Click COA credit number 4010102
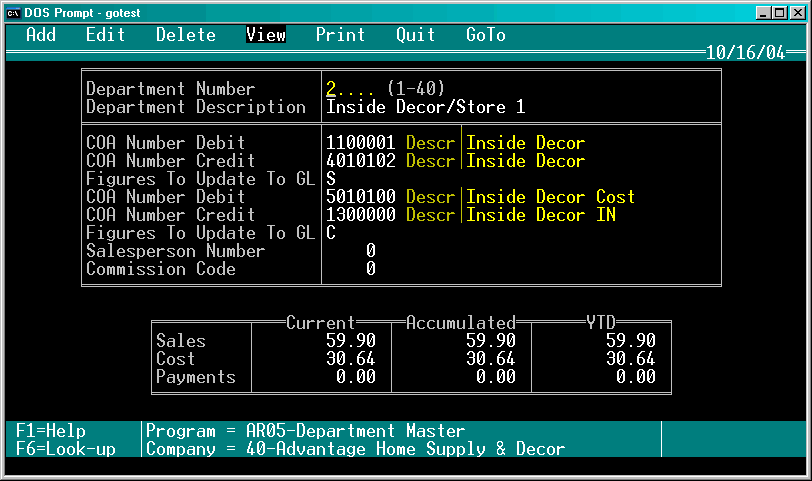Viewport: 812px width, 481px height. (361, 161)
